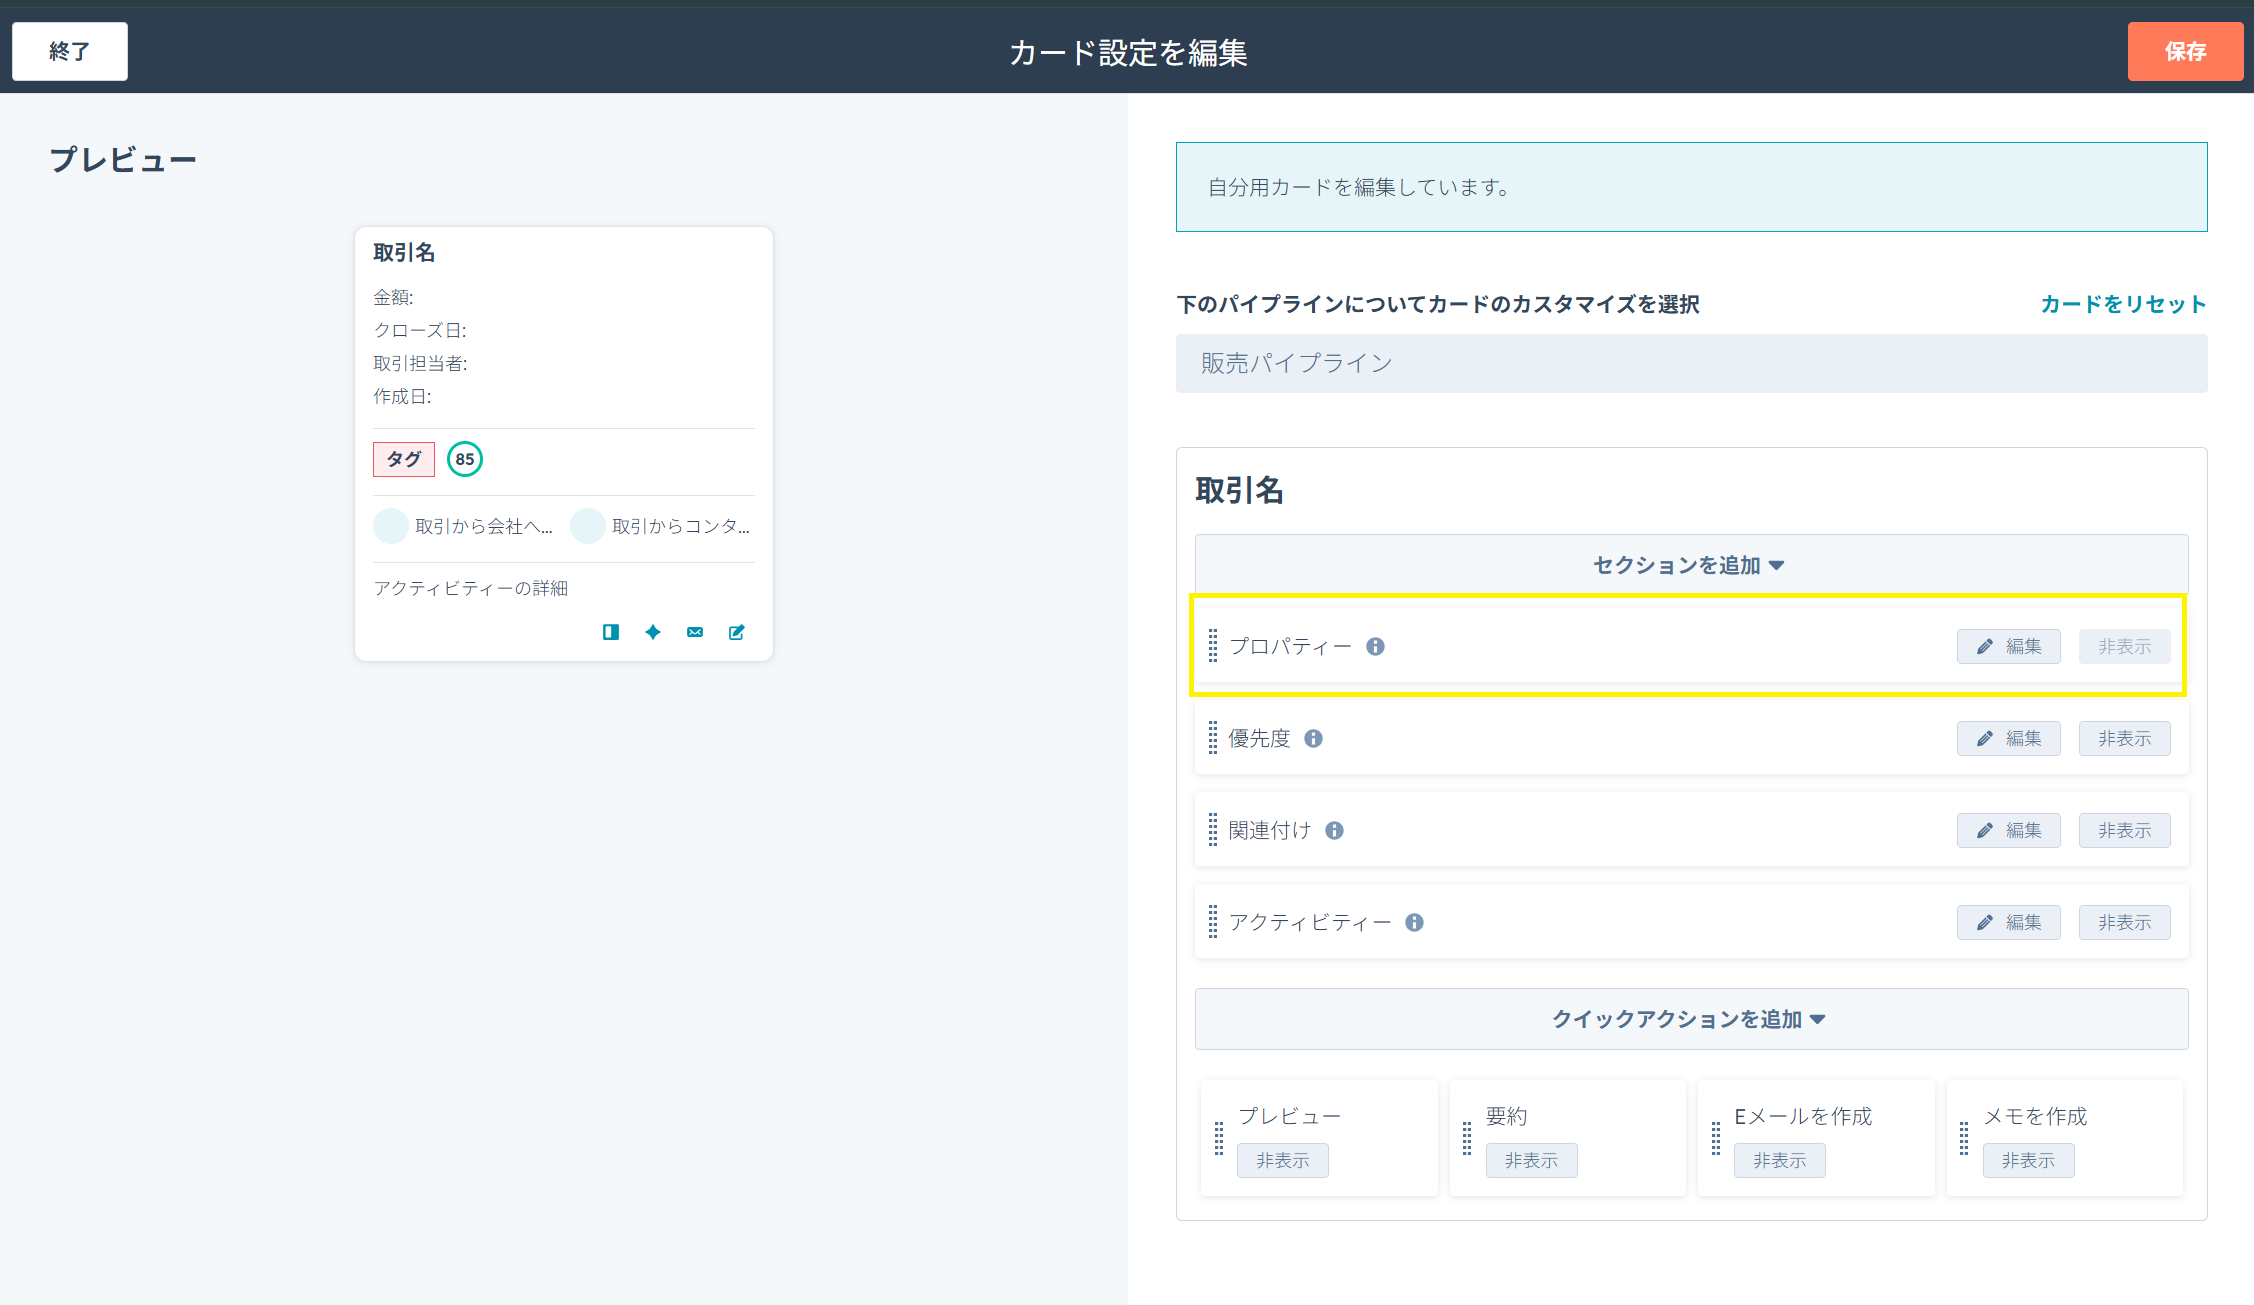Grab the drag handle of 優先度 row
This screenshot has height=1305, width=2254.
tap(1213, 738)
